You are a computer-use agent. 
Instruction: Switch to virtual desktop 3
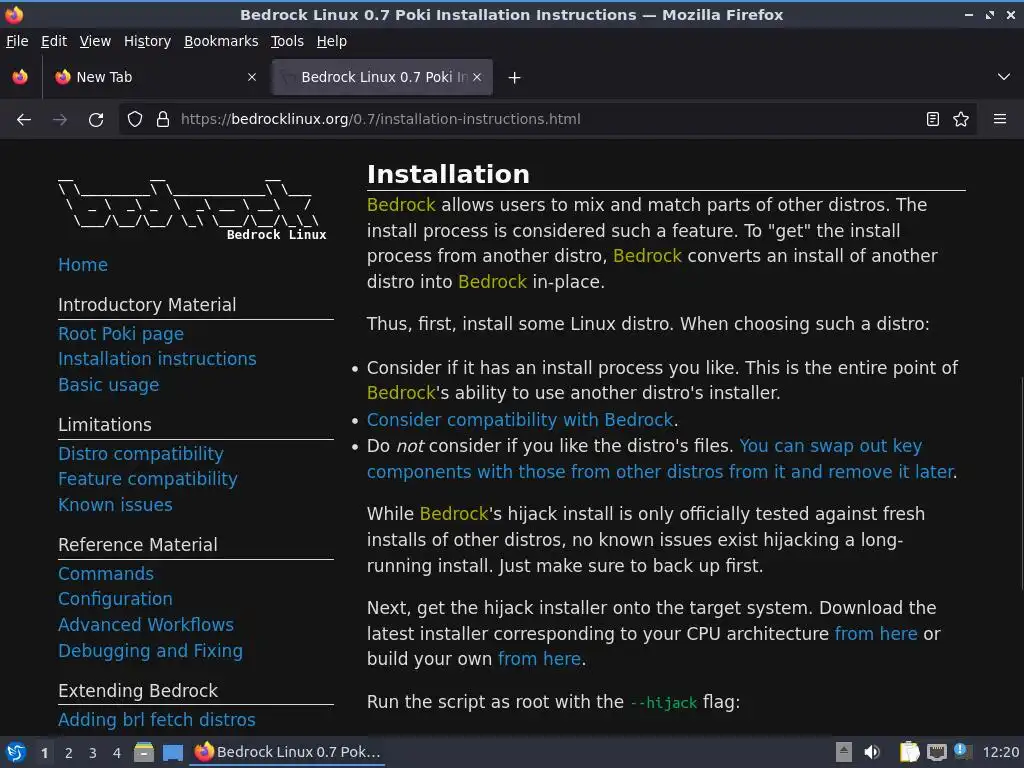pyautogui.click(x=93, y=753)
